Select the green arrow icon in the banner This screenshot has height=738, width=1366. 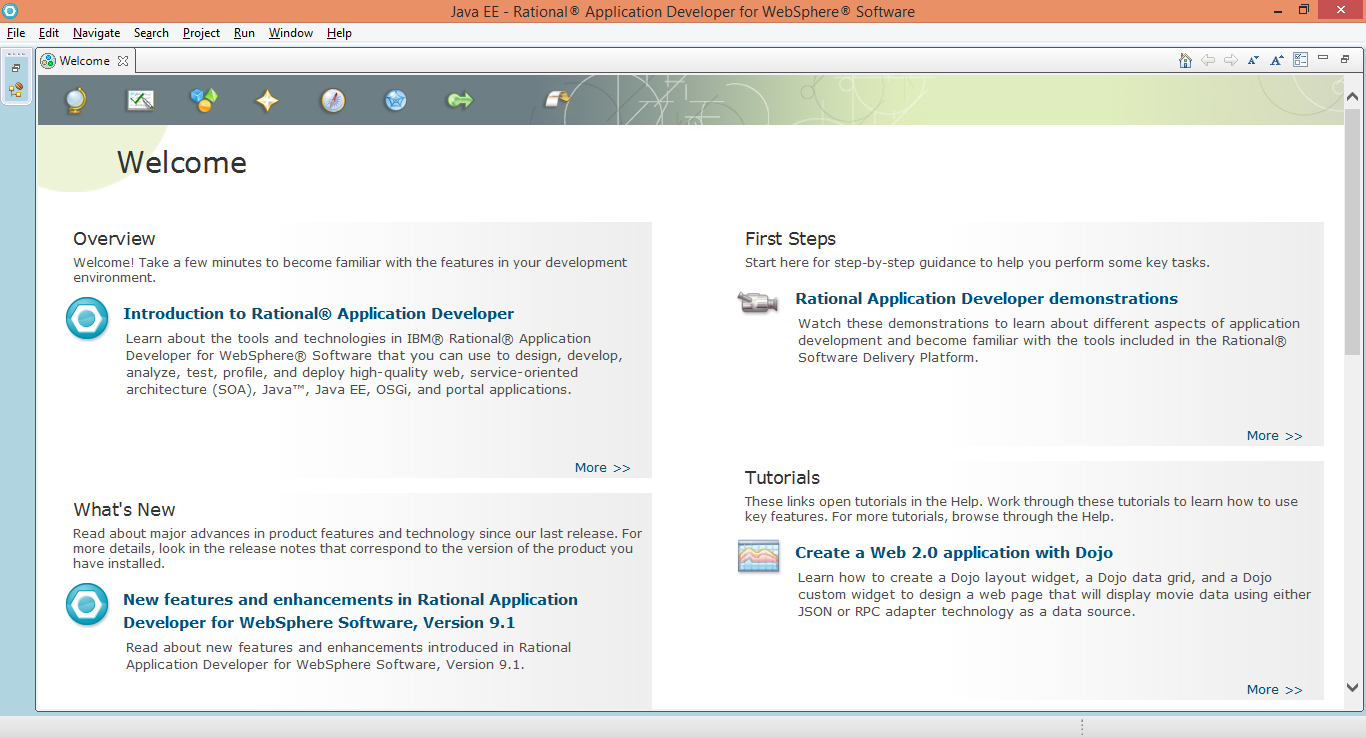click(460, 100)
